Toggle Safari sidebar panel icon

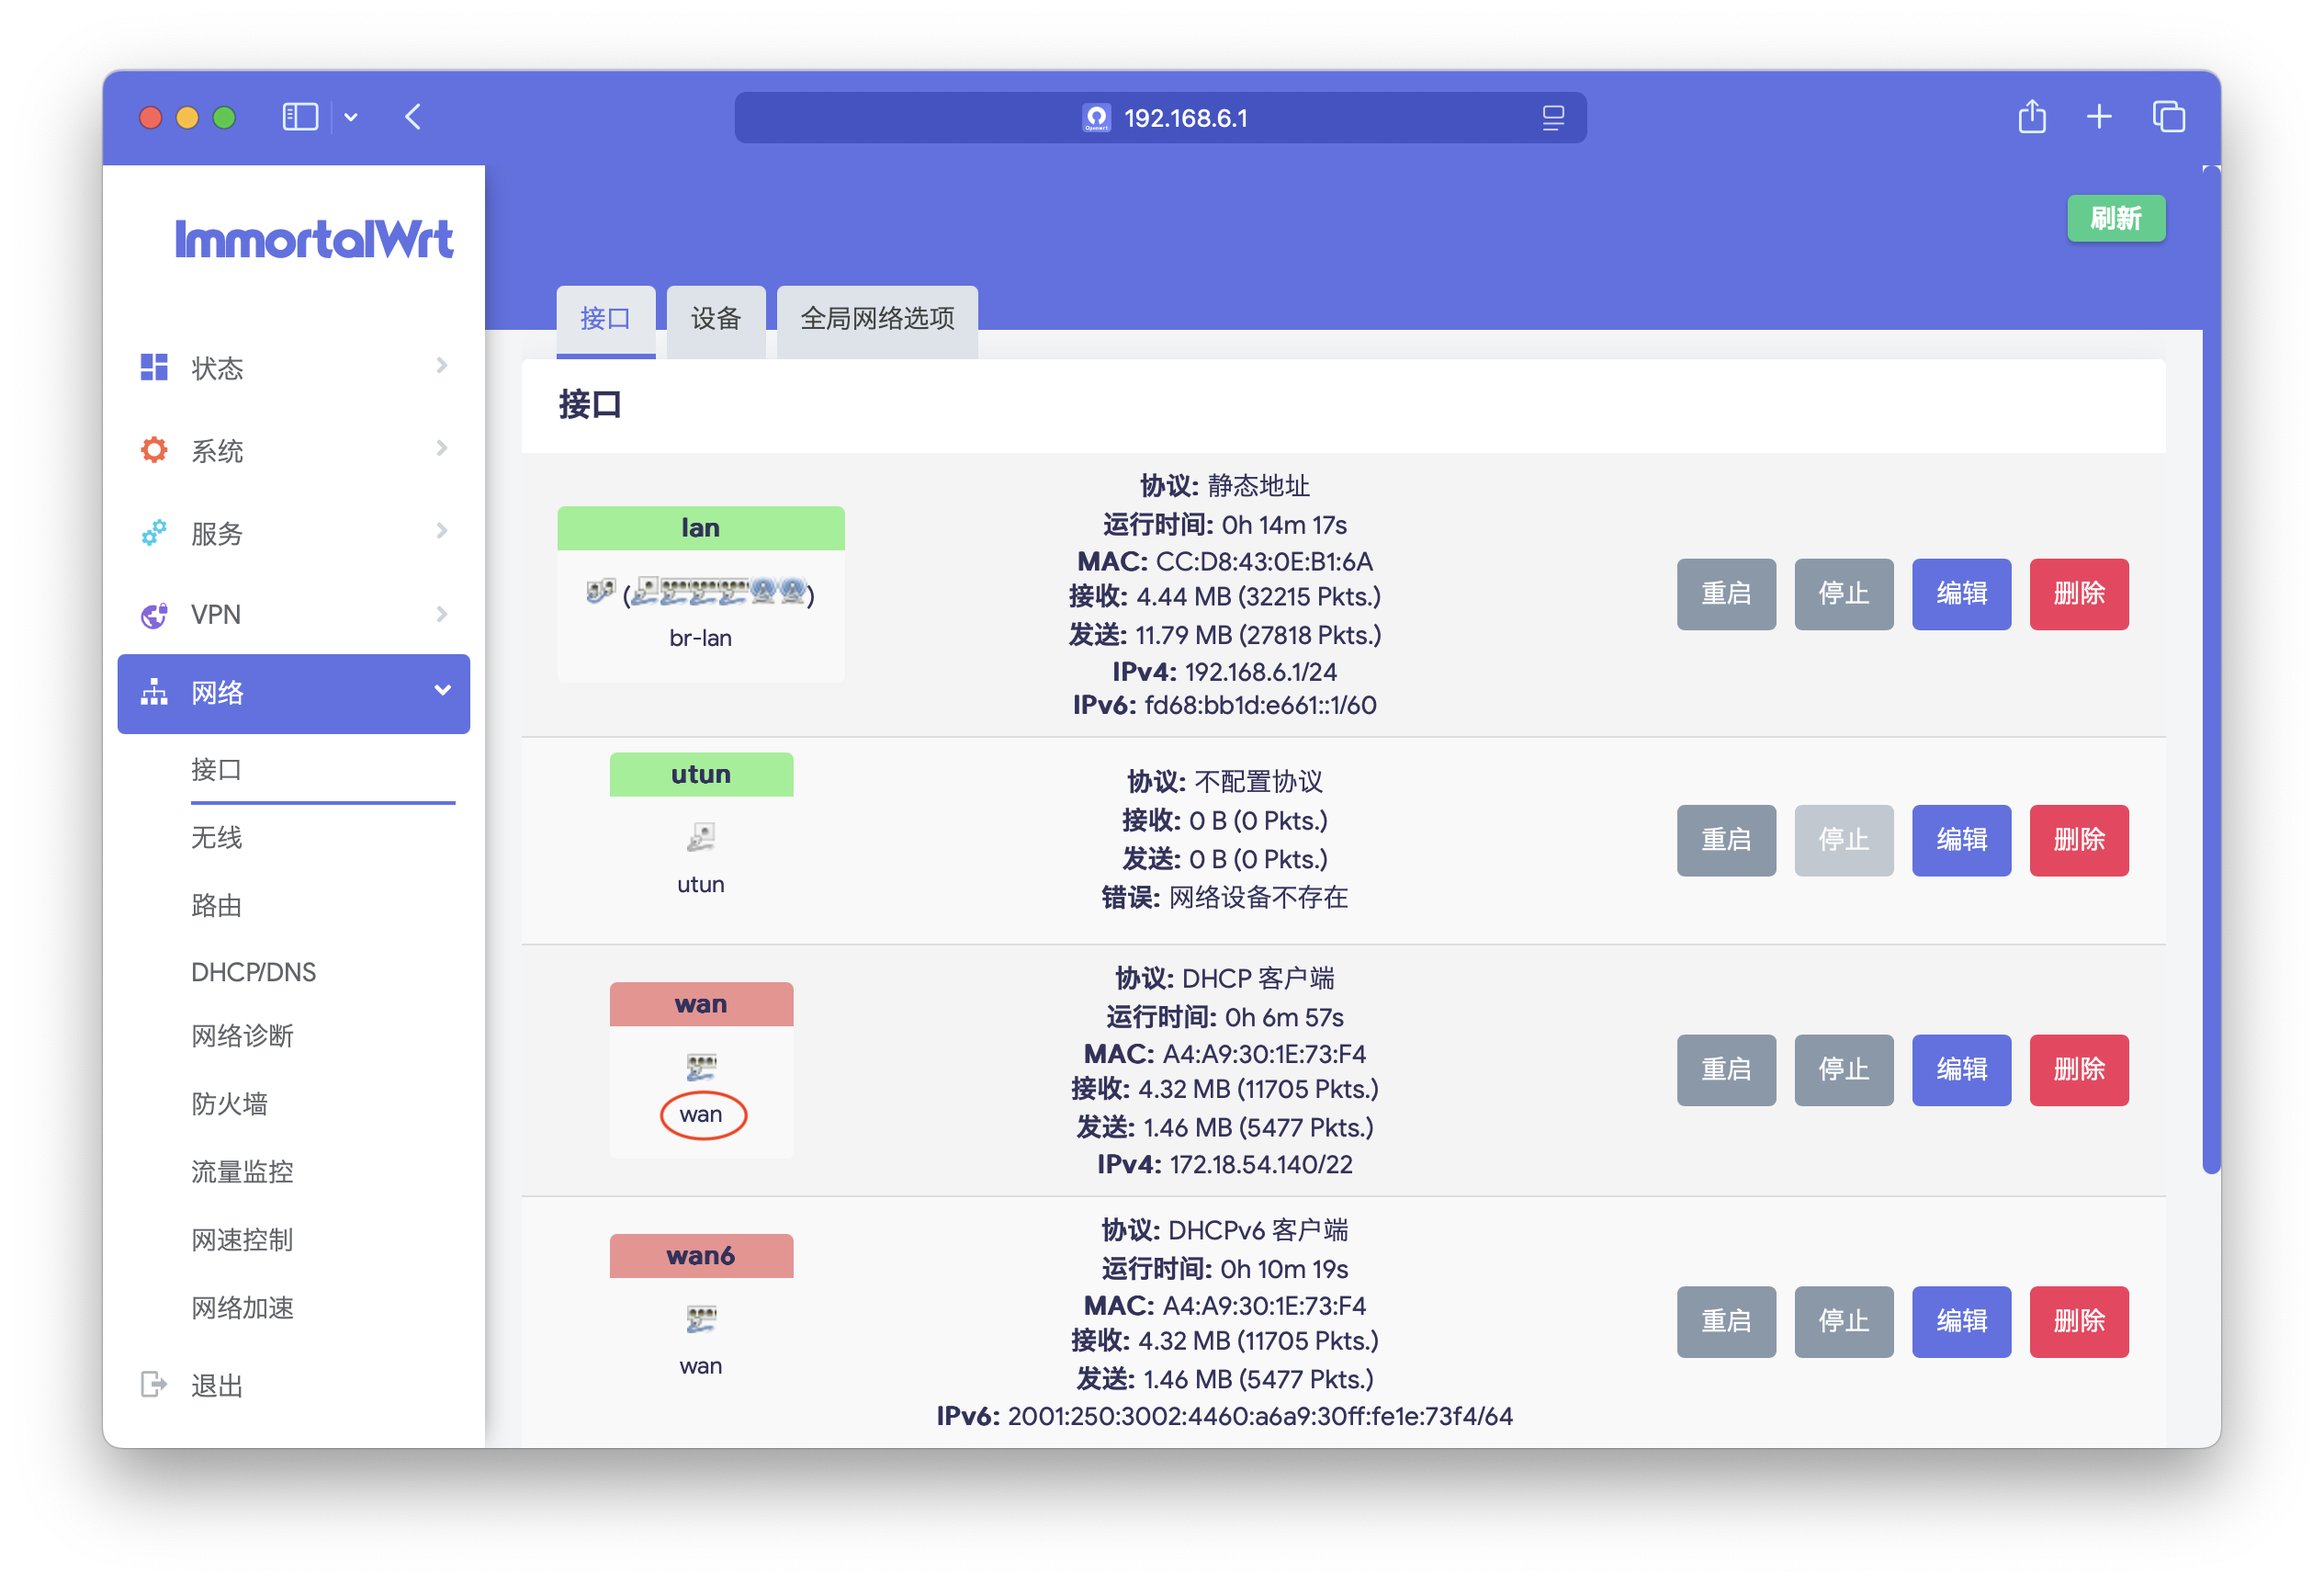point(300,117)
